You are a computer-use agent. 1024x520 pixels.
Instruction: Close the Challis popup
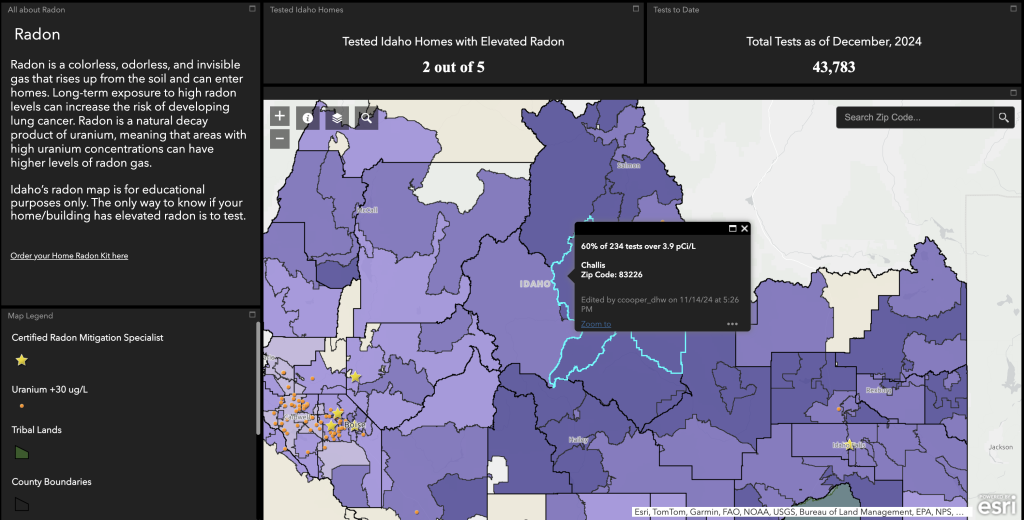coord(744,229)
